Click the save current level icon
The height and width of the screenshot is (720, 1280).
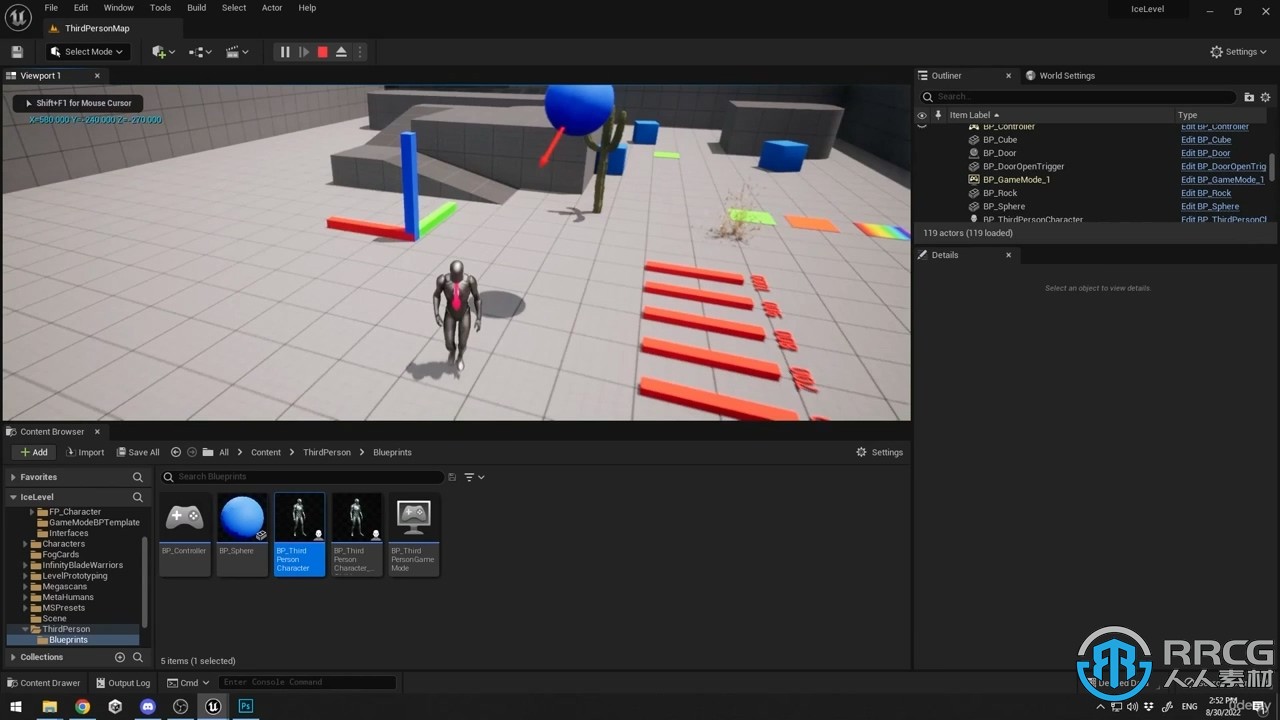click(x=17, y=52)
